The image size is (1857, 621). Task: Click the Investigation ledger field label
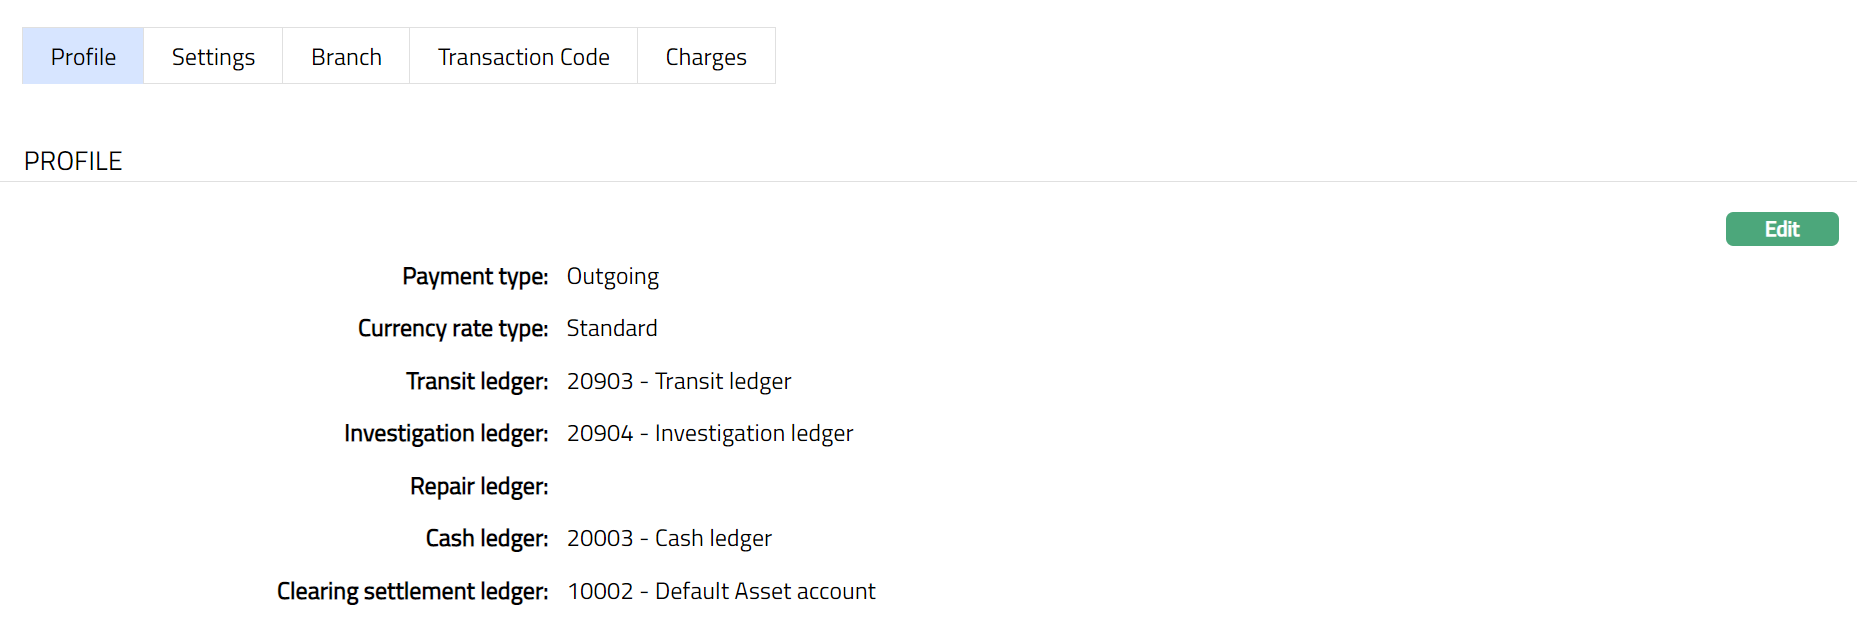[446, 433]
